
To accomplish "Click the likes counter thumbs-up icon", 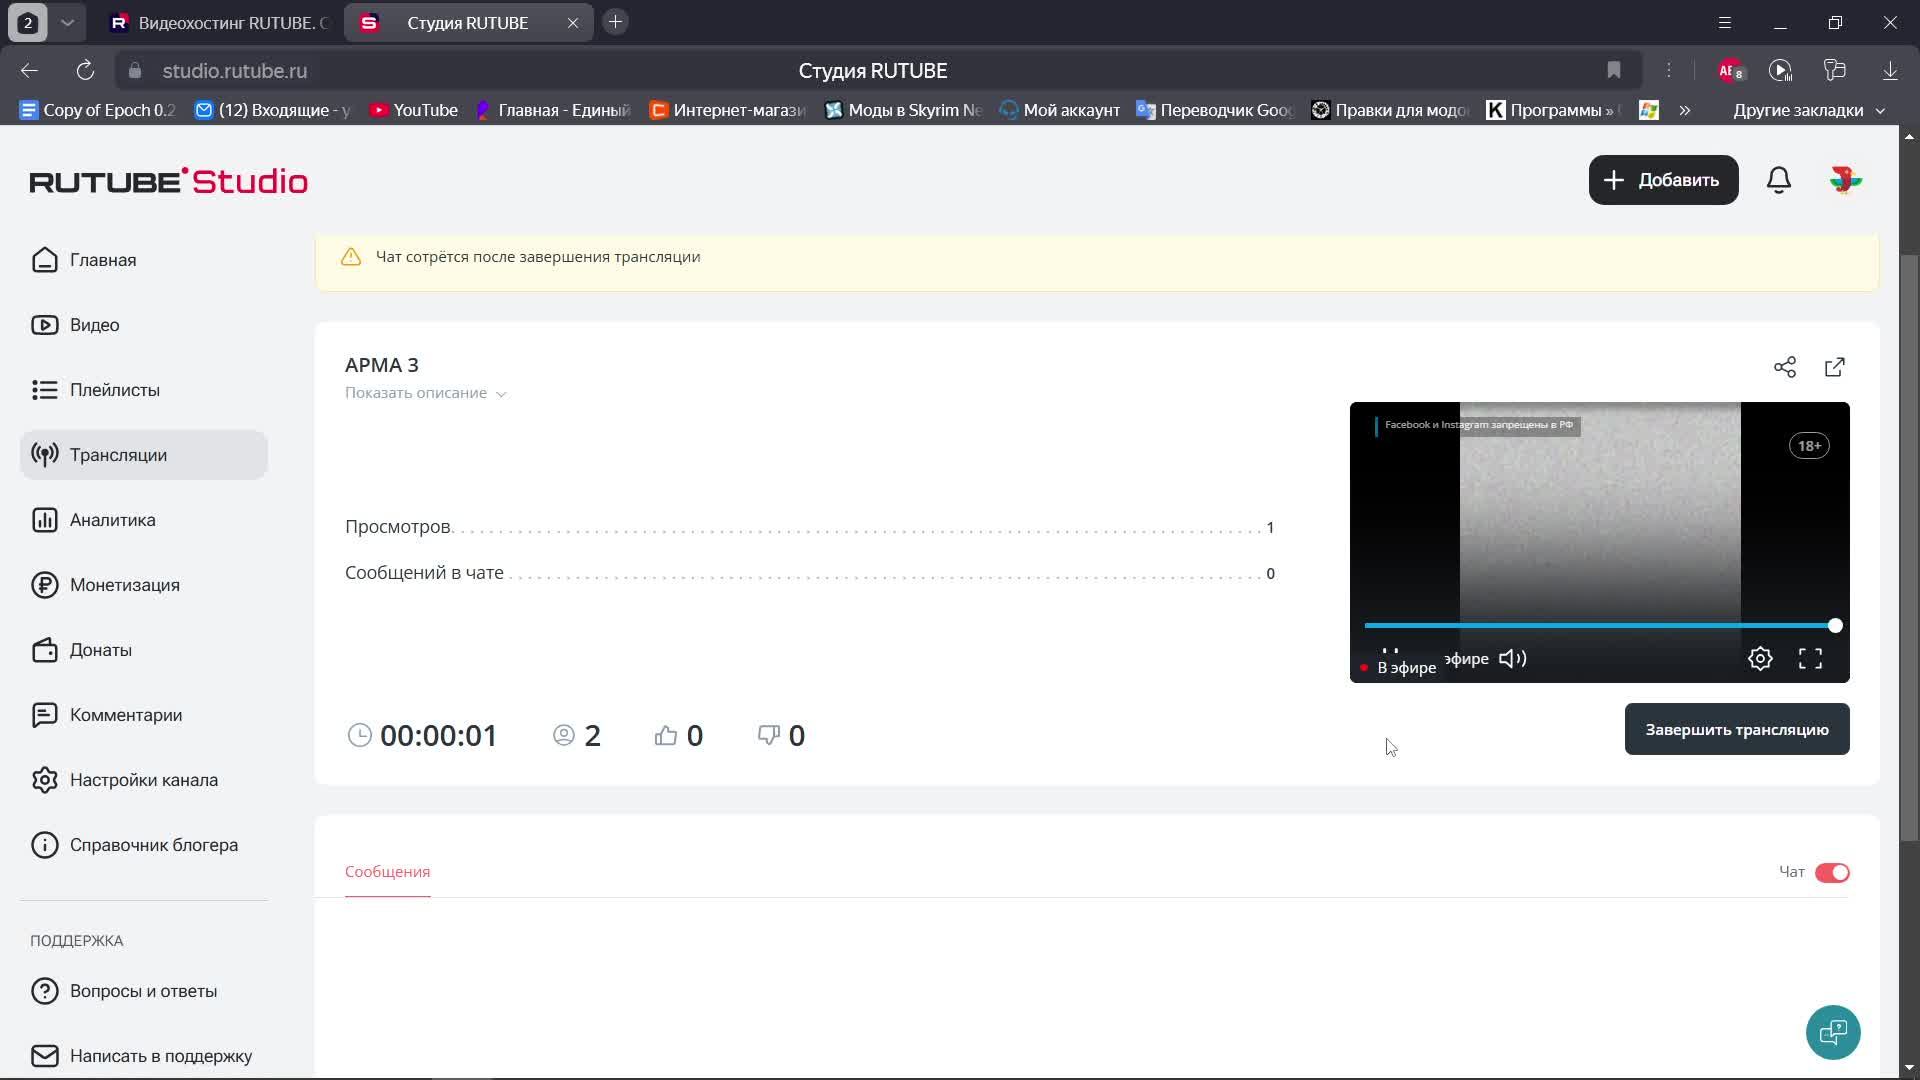I will (x=666, y=736).
